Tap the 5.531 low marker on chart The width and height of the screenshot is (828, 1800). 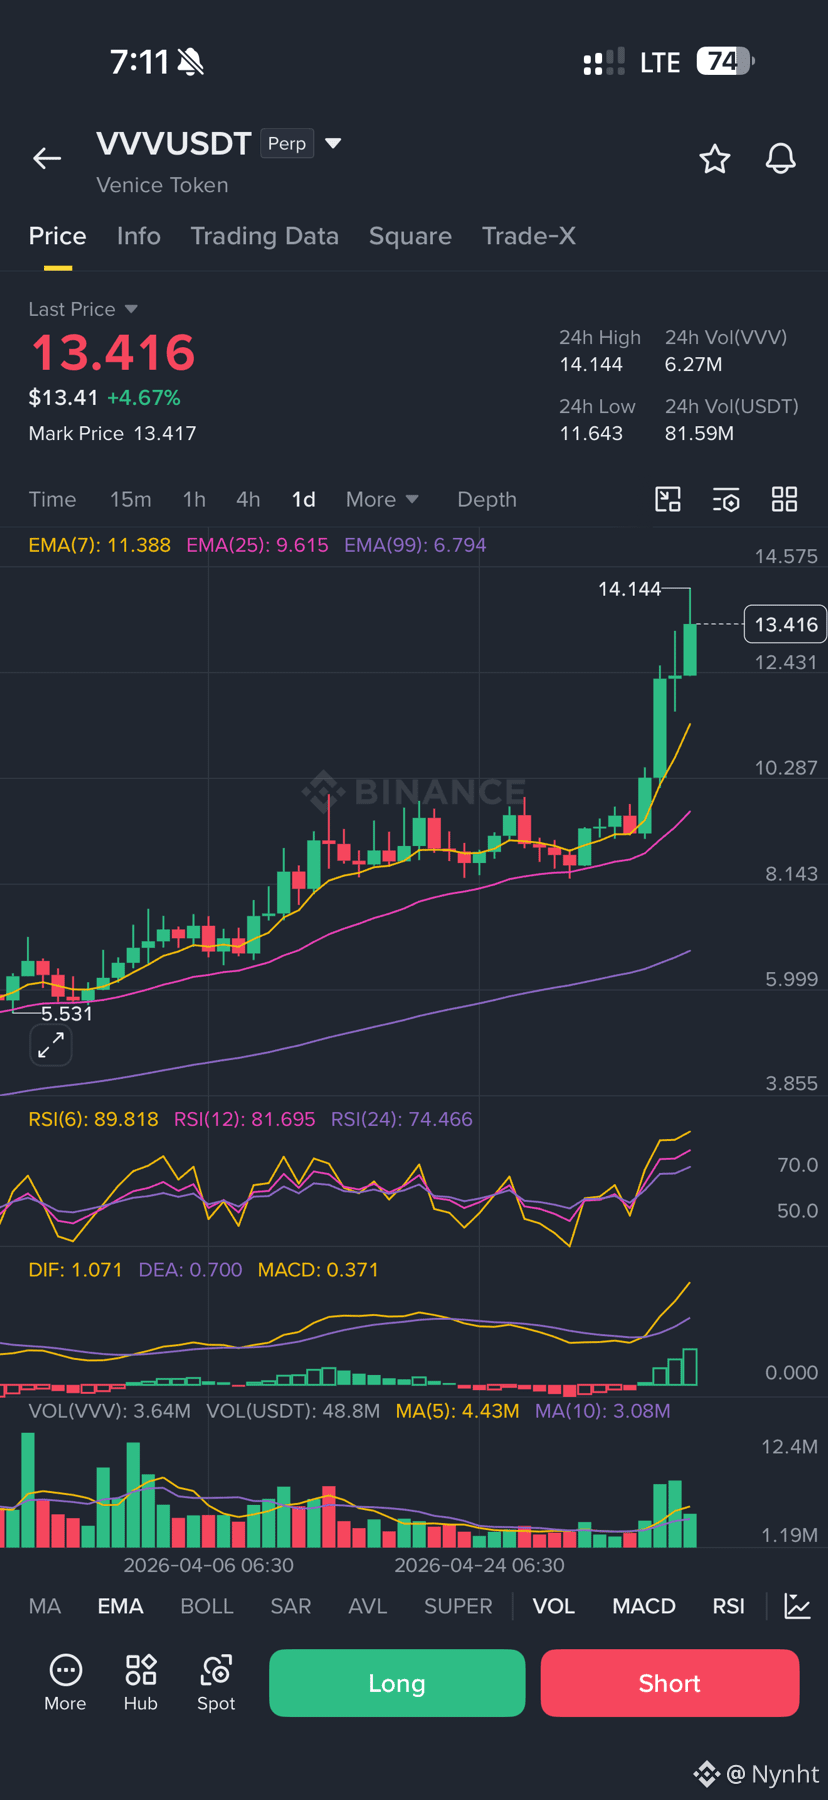(x=67, y=1013)
